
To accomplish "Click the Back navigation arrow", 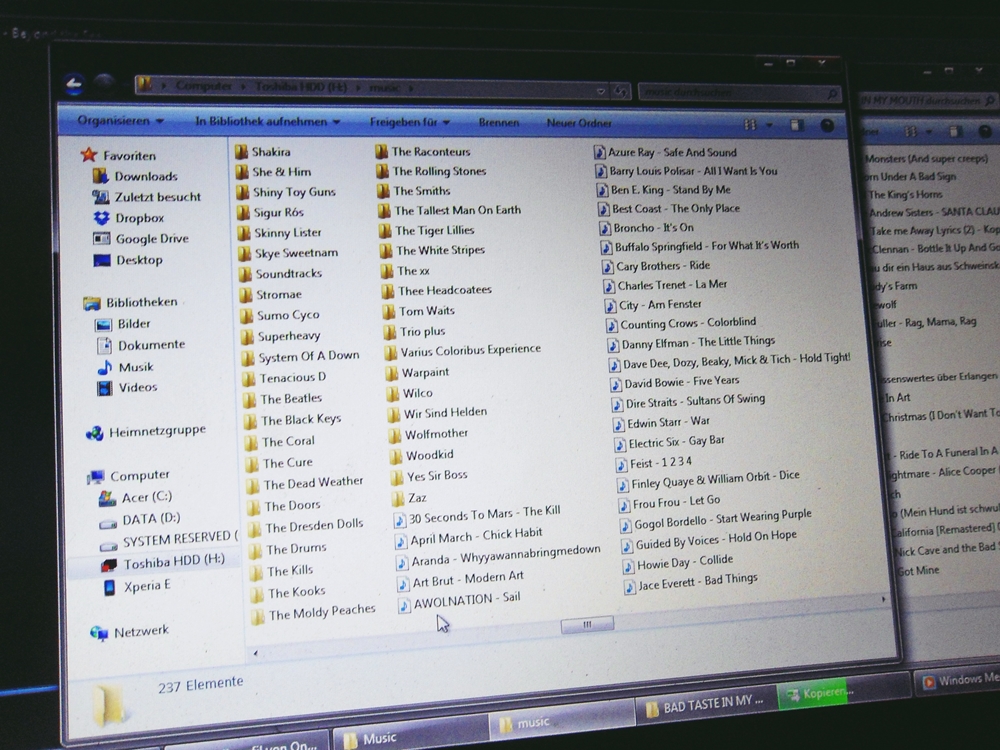I will pyautogui.click(x=73, y=84).
